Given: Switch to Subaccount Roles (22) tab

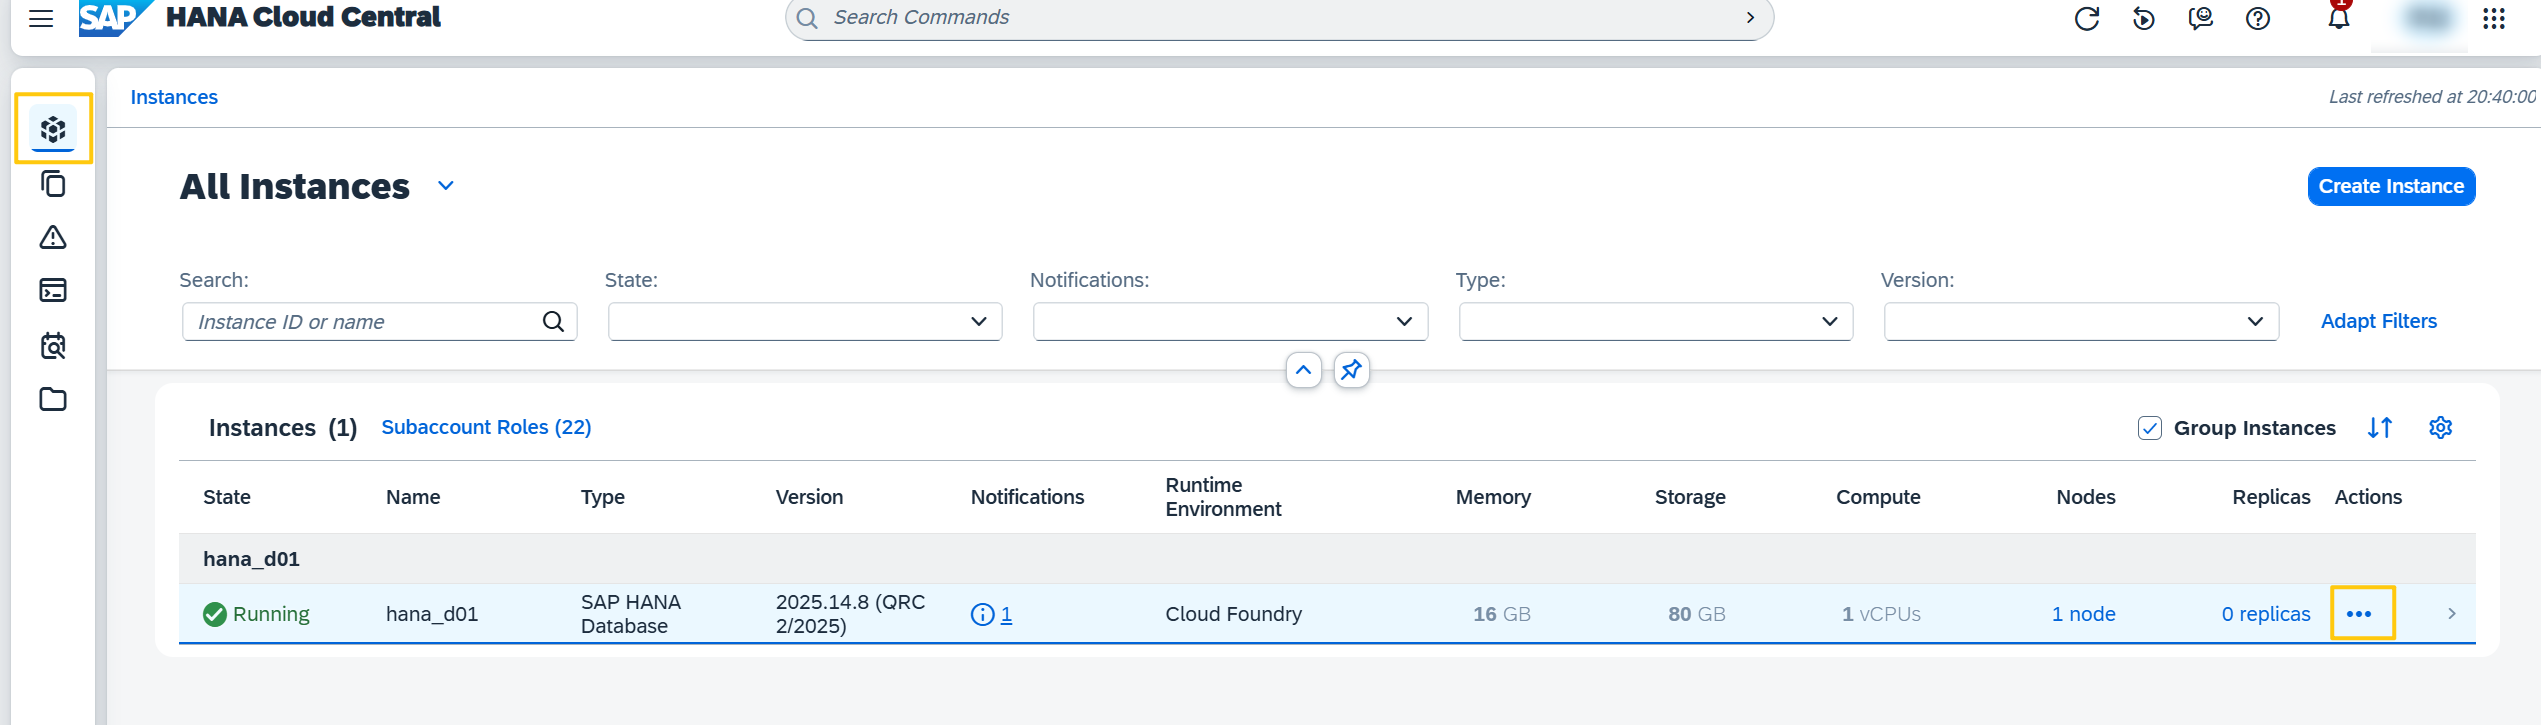Looking at the screenshot, I should [486, 427].
